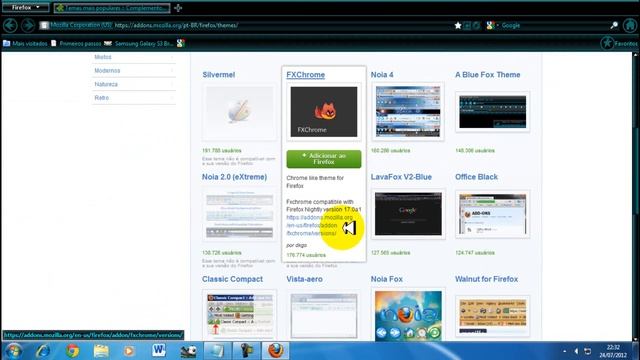This screenshot has height=360, width=640.
Task: Open the Firefox application menu button
Action: pyautogui.click(x=25, y=7)
